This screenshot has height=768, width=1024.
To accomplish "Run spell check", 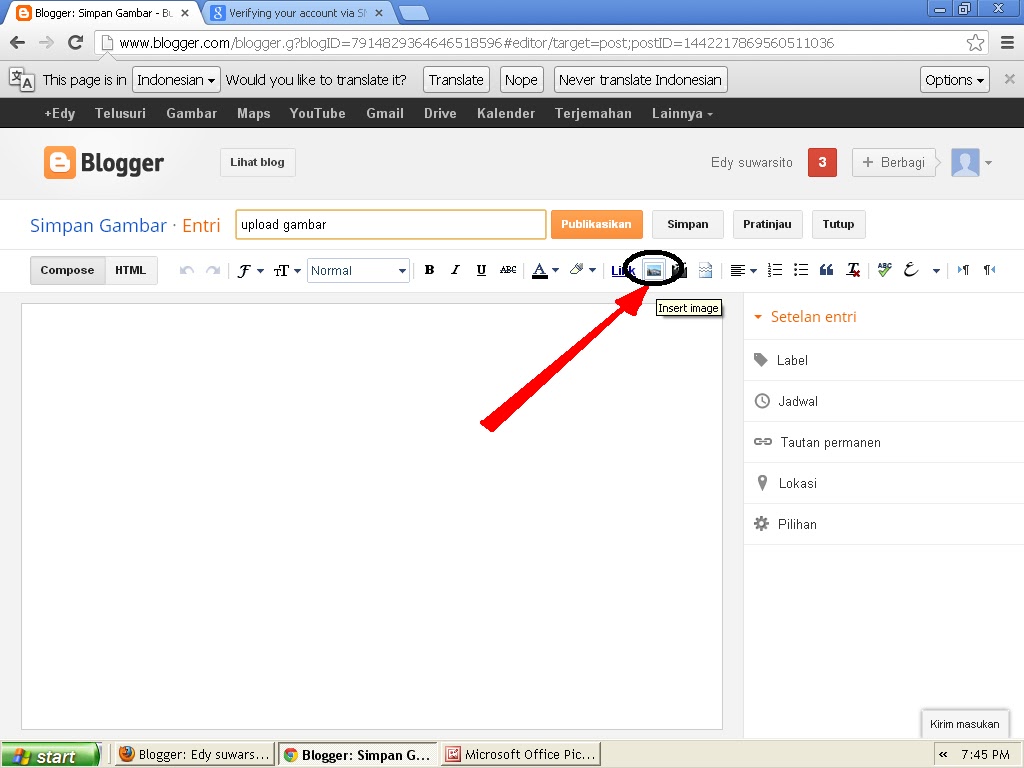I will tap(884, 269).
